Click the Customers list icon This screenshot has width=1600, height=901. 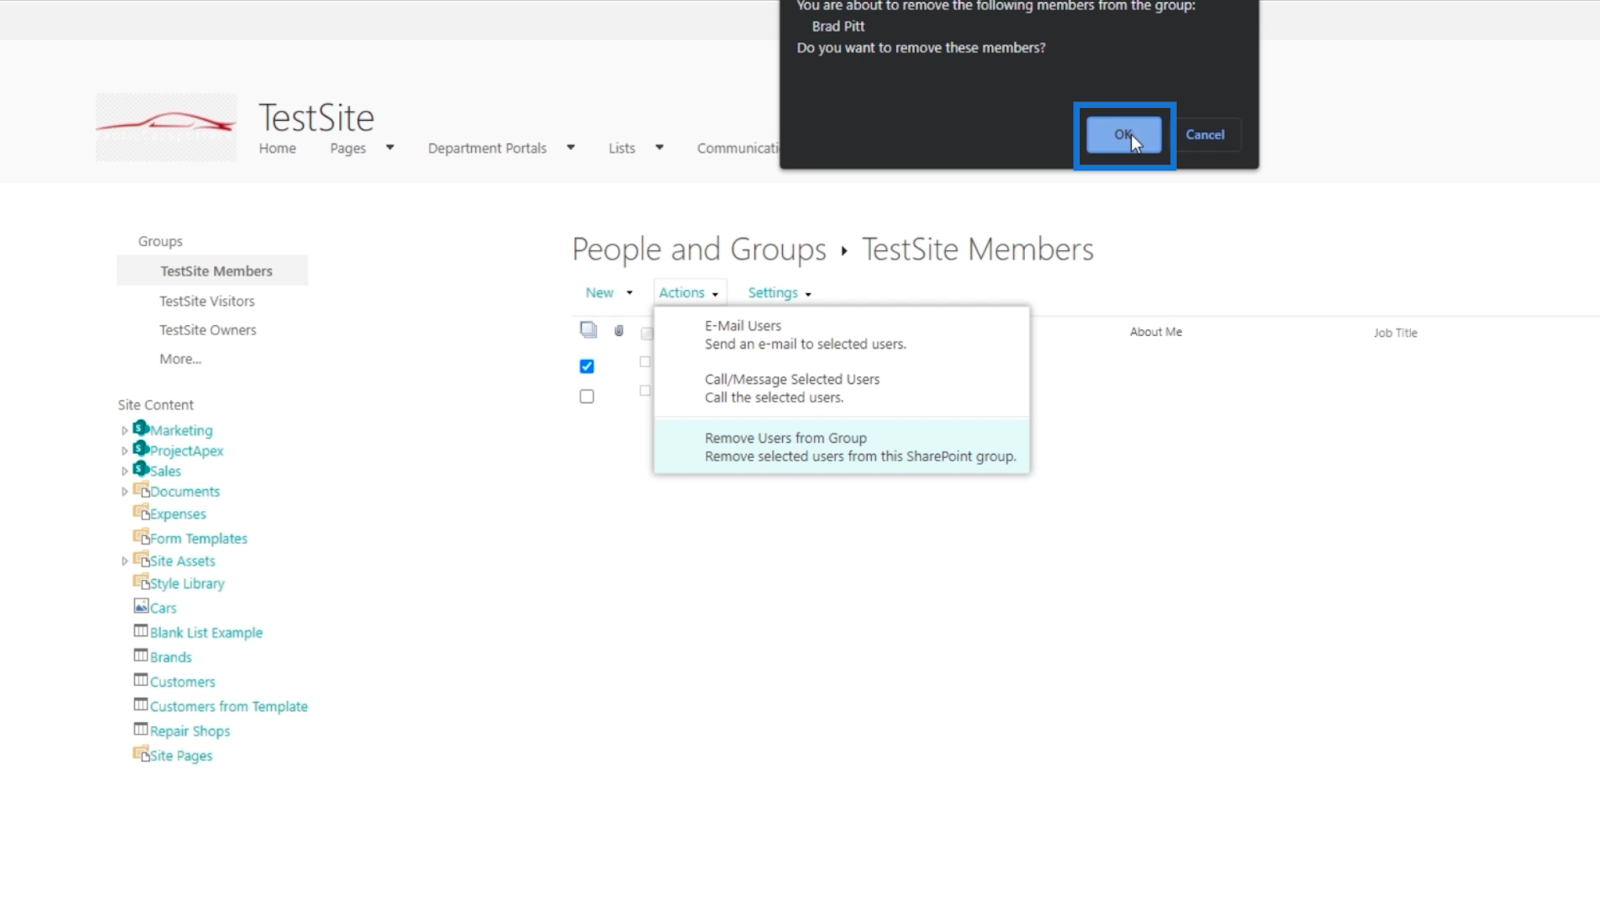click(141, 680)
